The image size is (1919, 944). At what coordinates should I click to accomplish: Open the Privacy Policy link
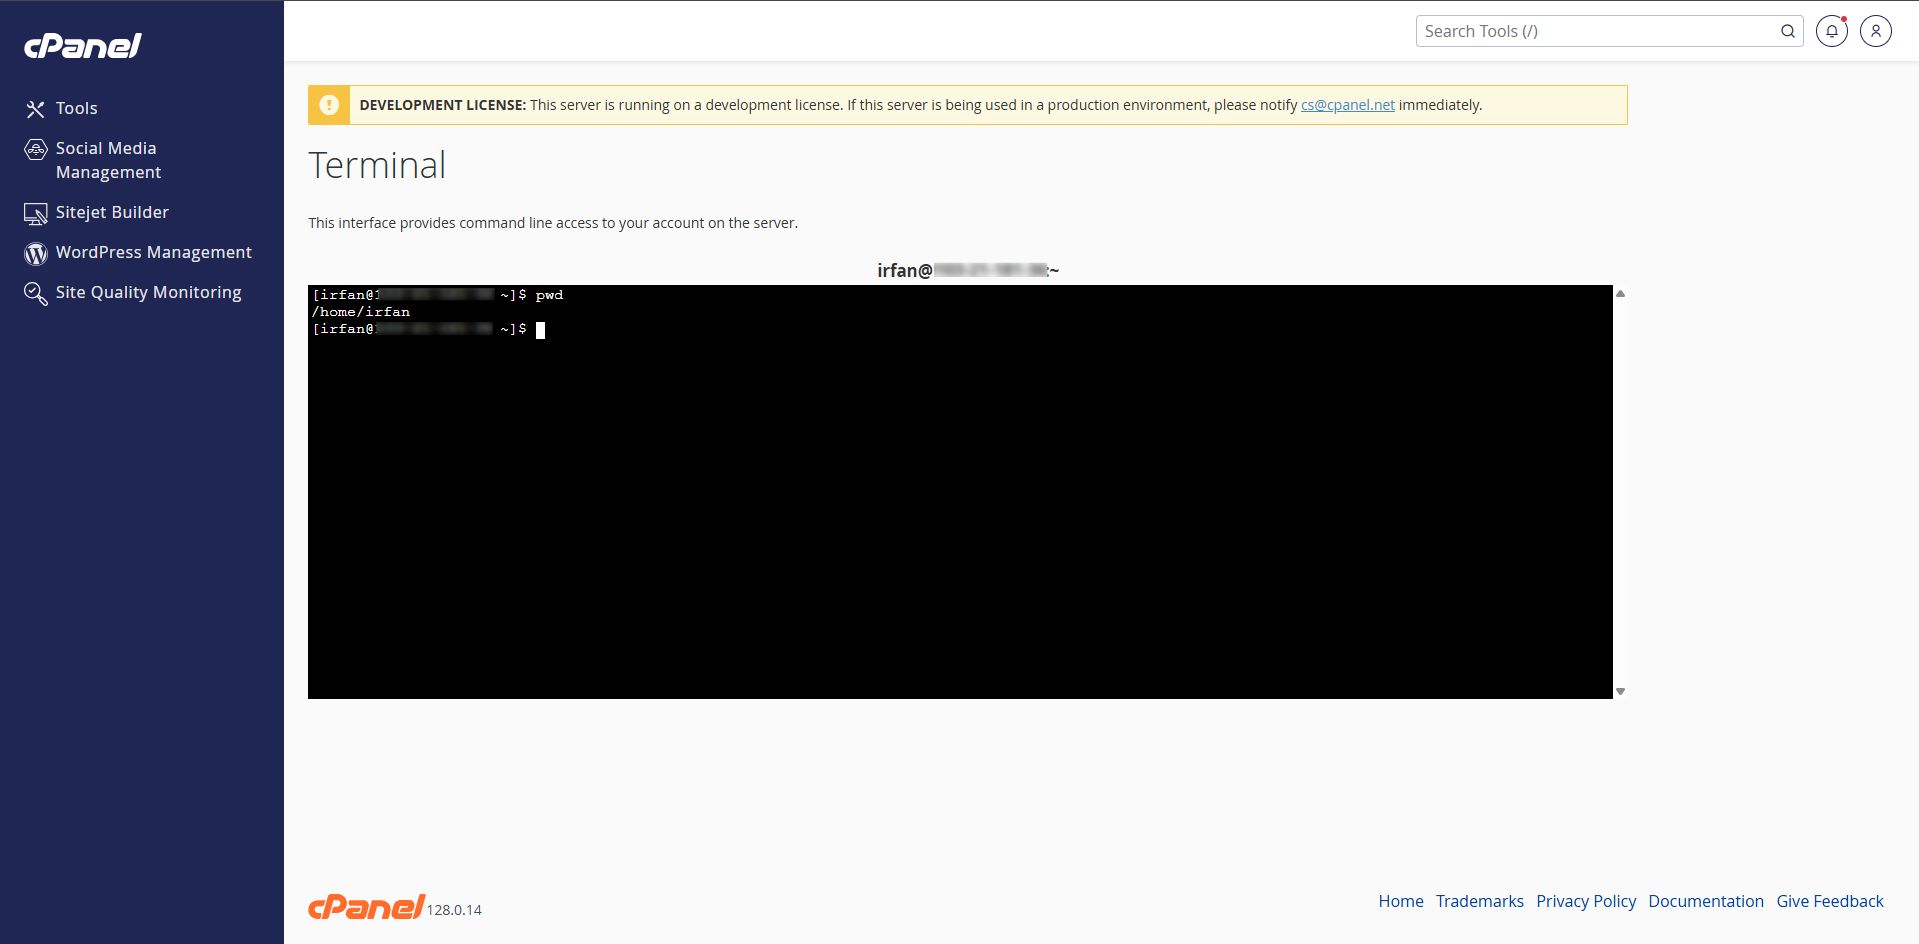1586,901
